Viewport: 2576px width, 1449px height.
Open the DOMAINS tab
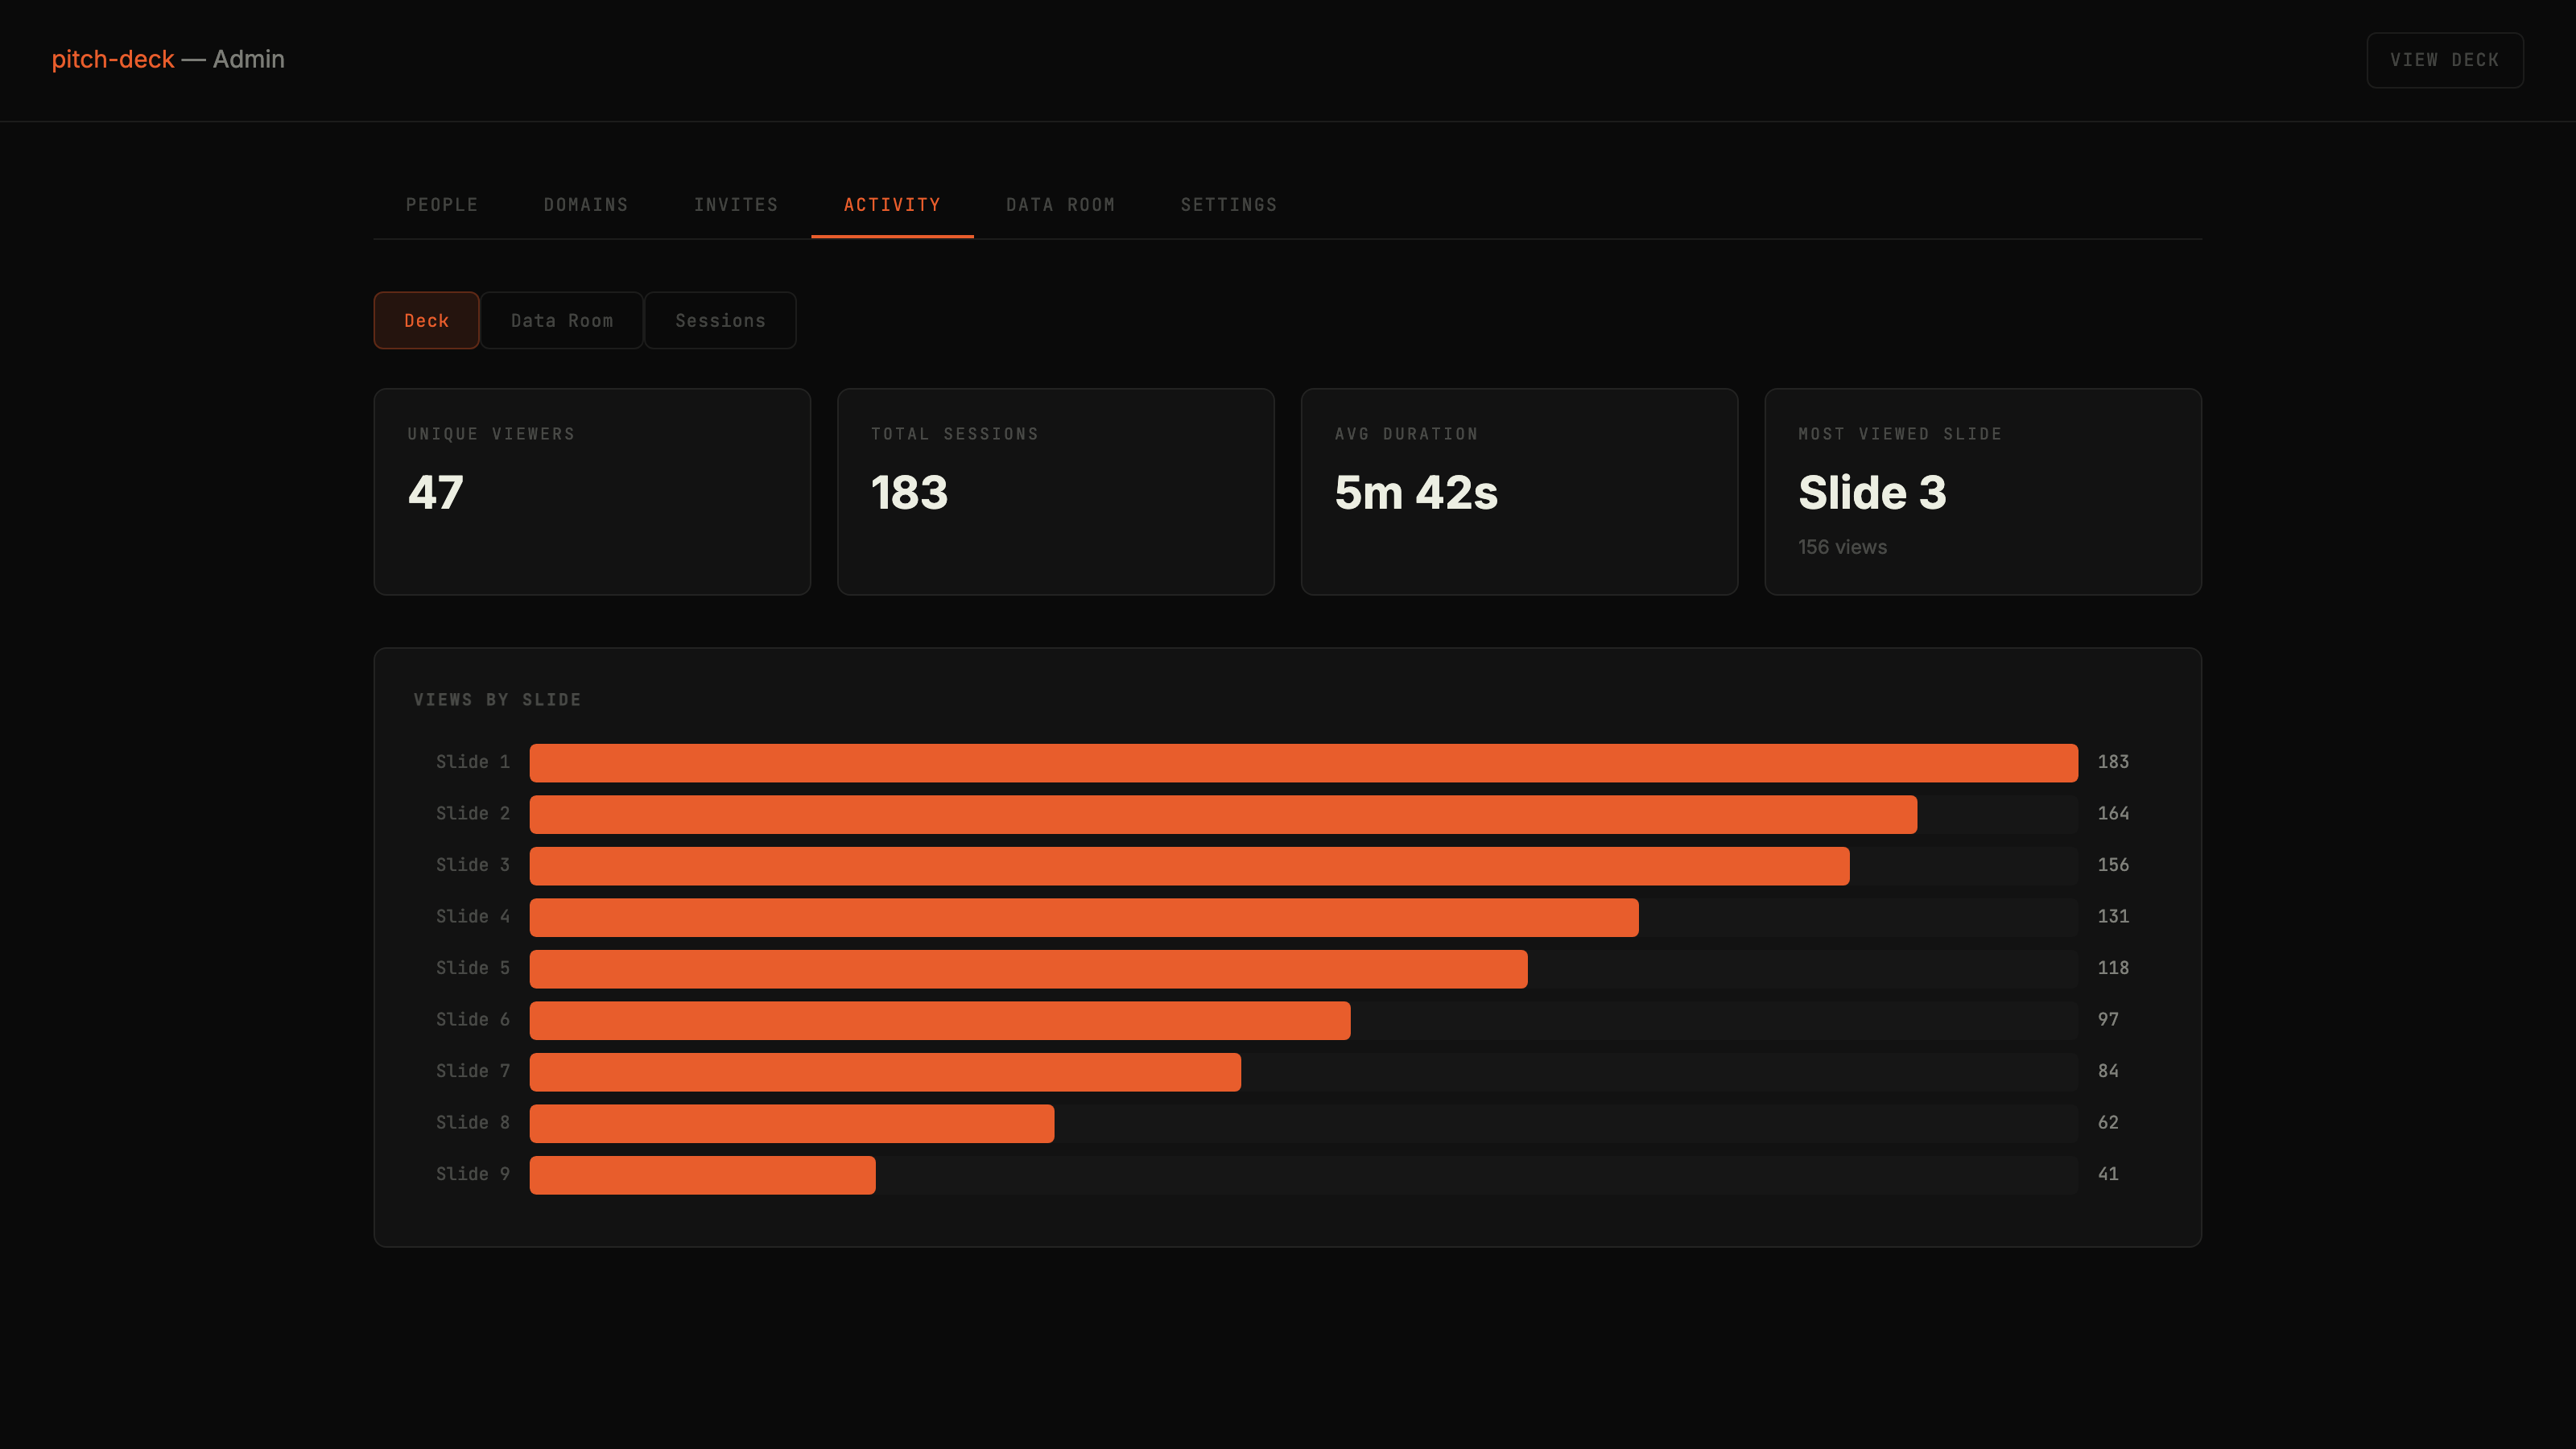coord(585,205)
